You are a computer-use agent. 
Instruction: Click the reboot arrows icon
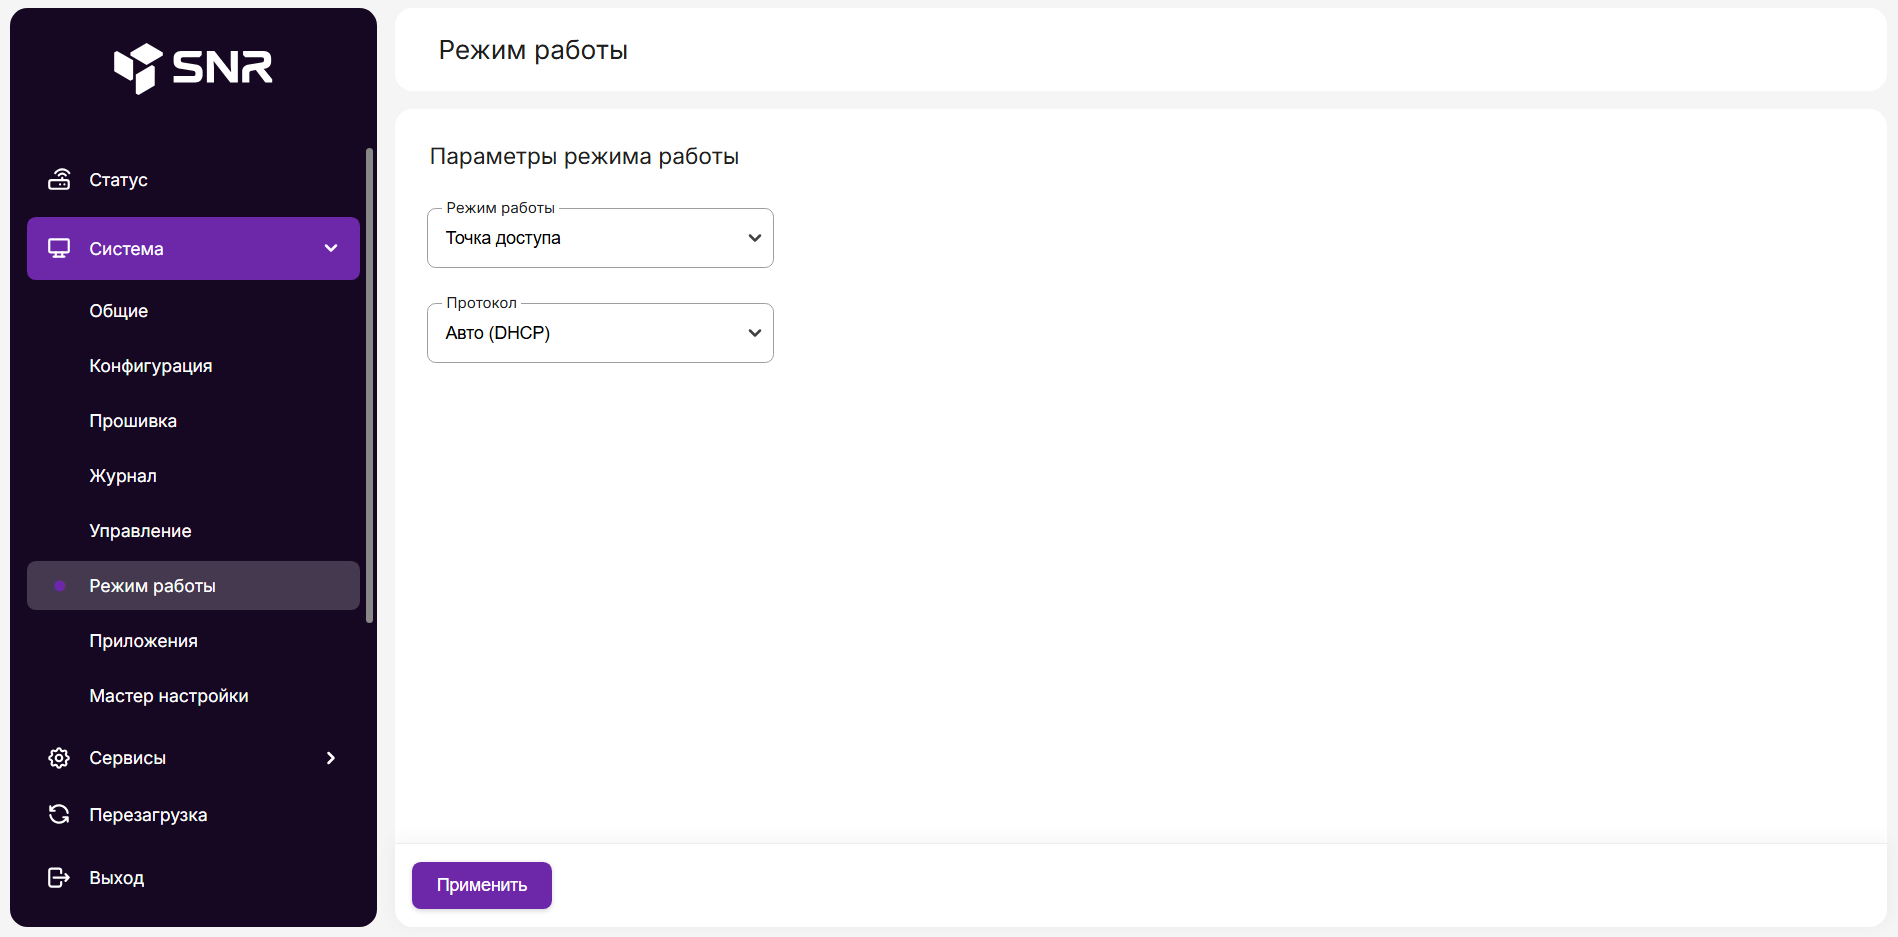tap(59, 815)
